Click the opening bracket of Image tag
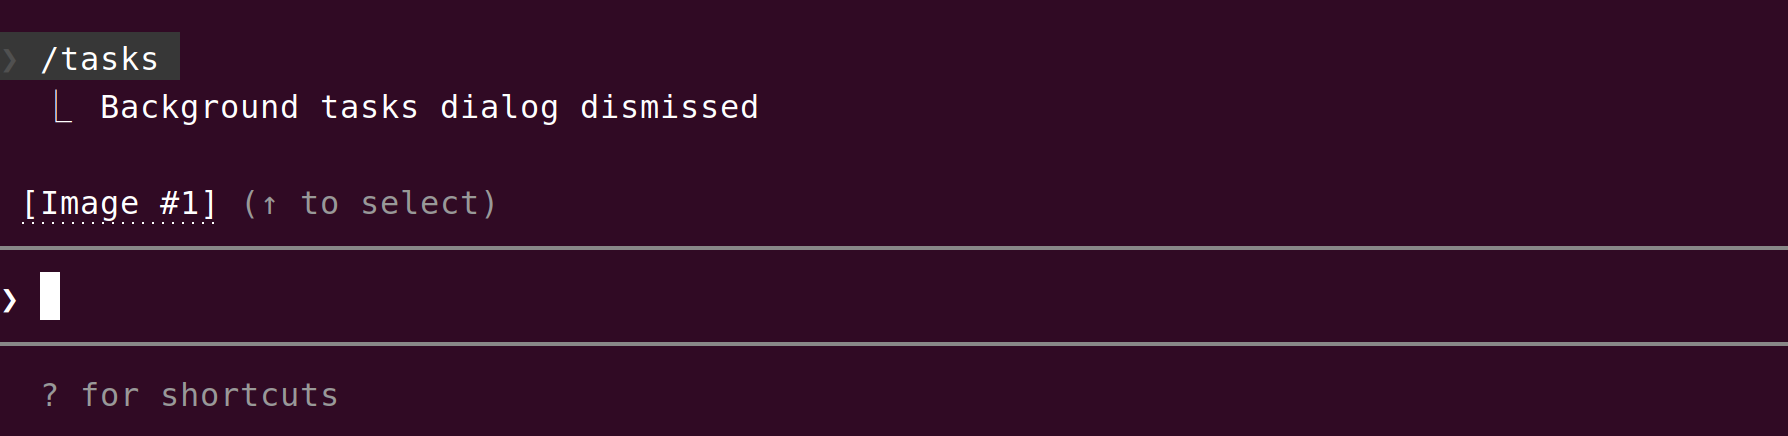This screenshot has width=1788, height=436. [29, 203]
